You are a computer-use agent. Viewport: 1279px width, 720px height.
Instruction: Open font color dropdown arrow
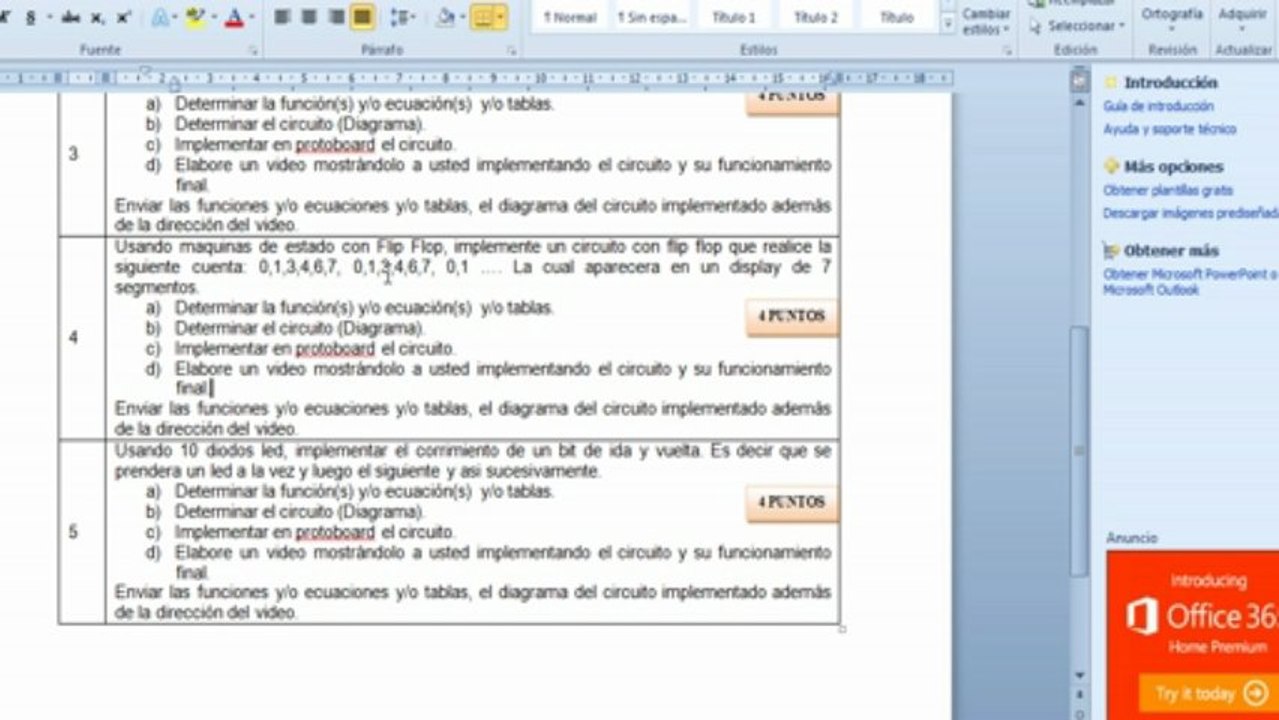(250, 18)
